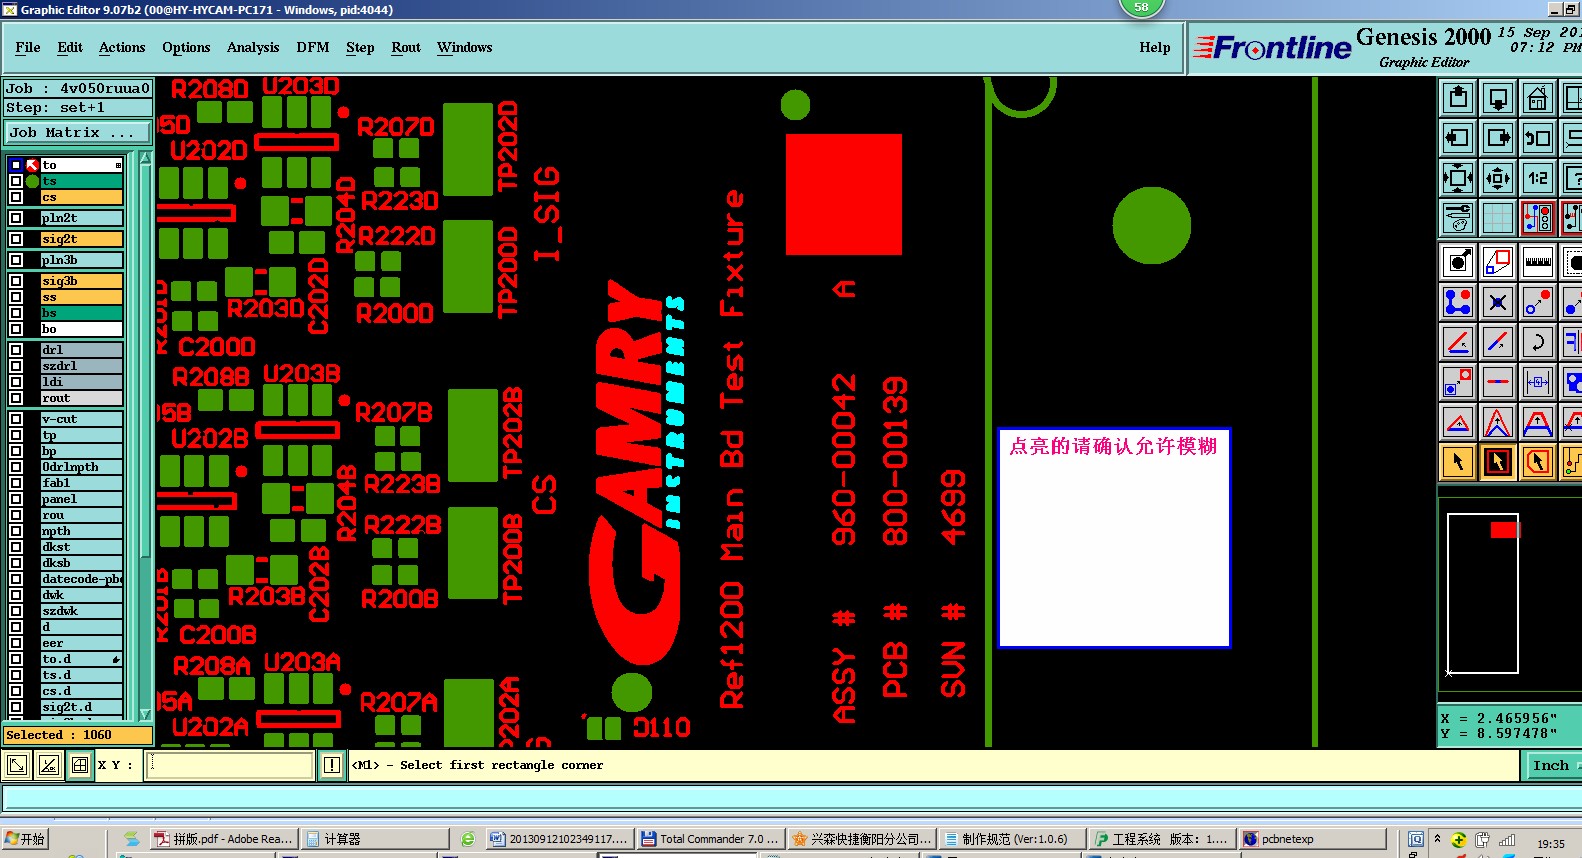The height and width of the screenshot is (858, 1582).
Task: Open the Edit menu
Action: click(x=70, y=47)
